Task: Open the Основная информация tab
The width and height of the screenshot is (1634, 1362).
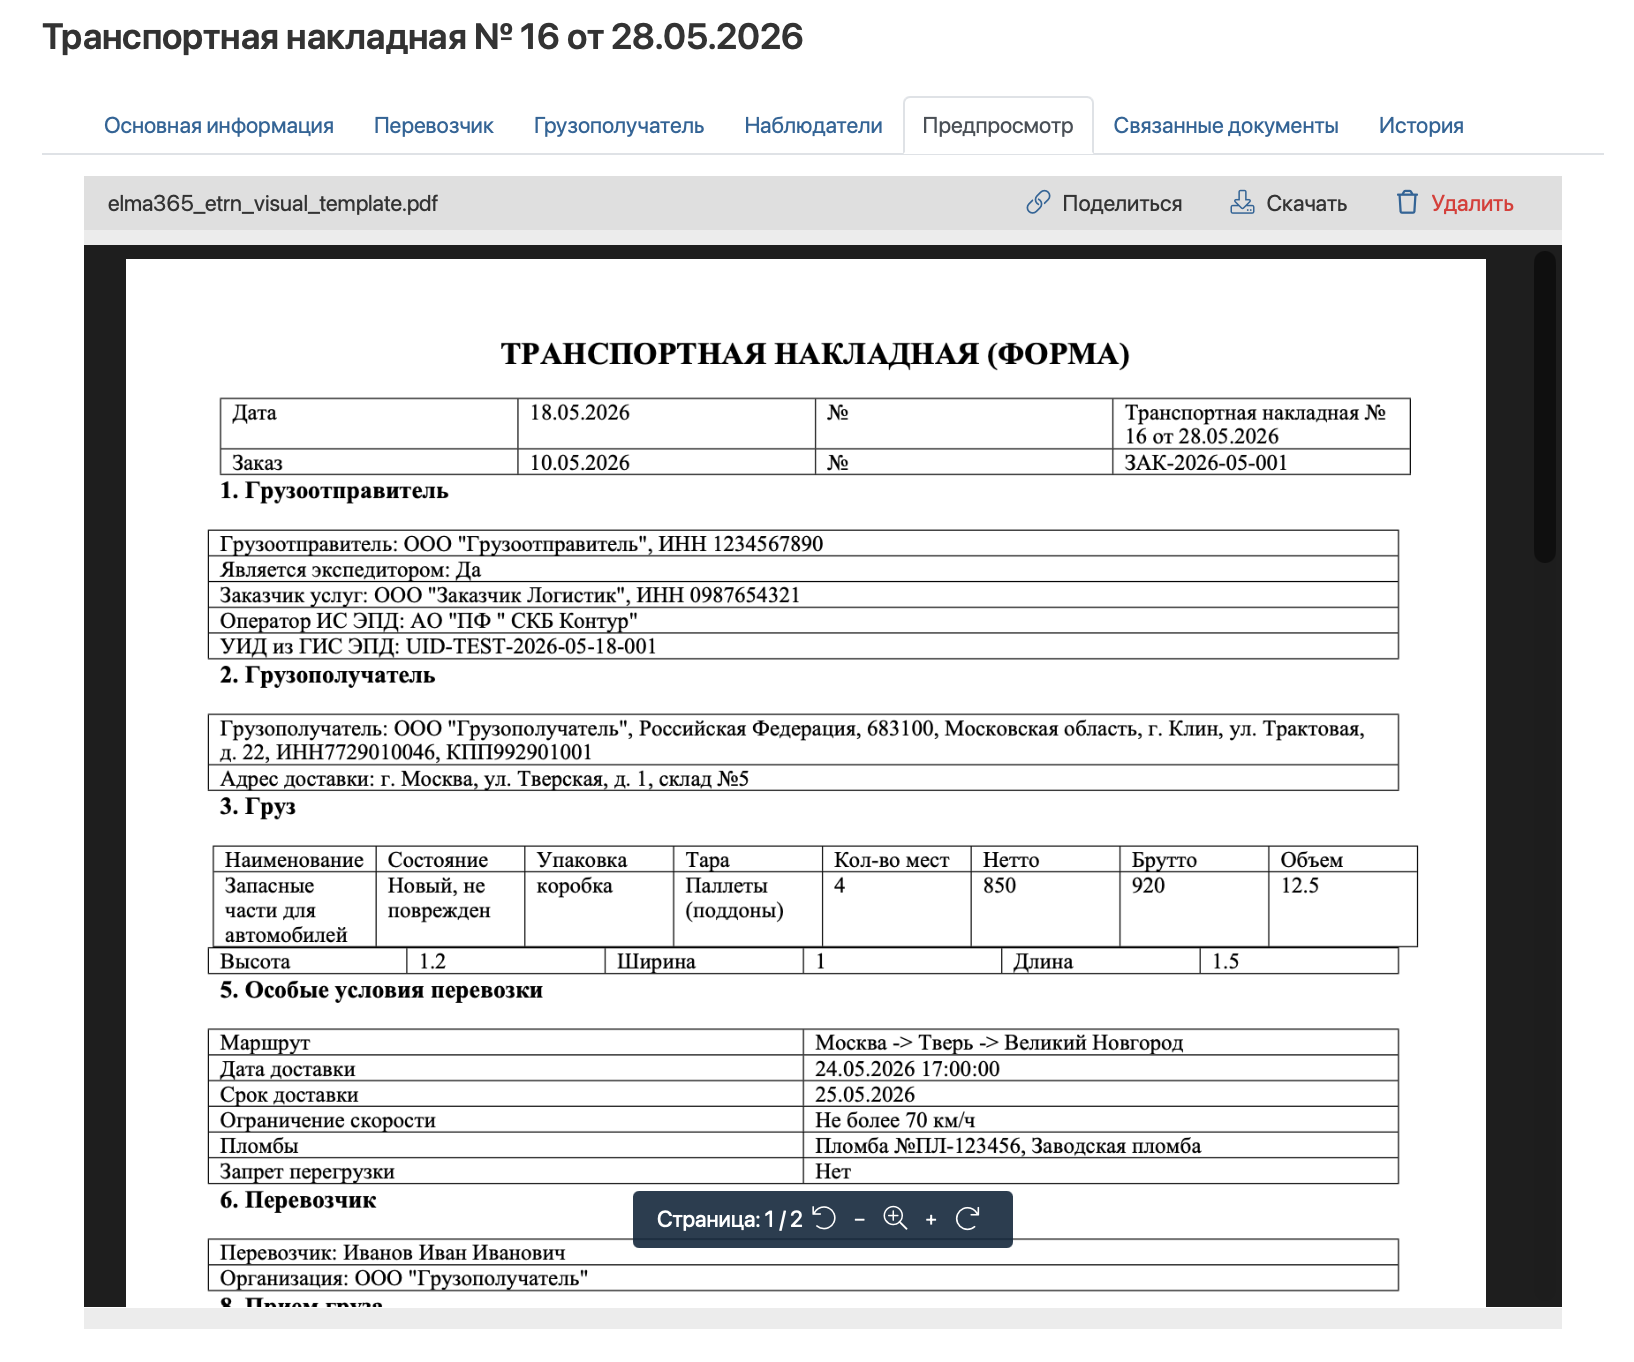Action: click(219, 126)
